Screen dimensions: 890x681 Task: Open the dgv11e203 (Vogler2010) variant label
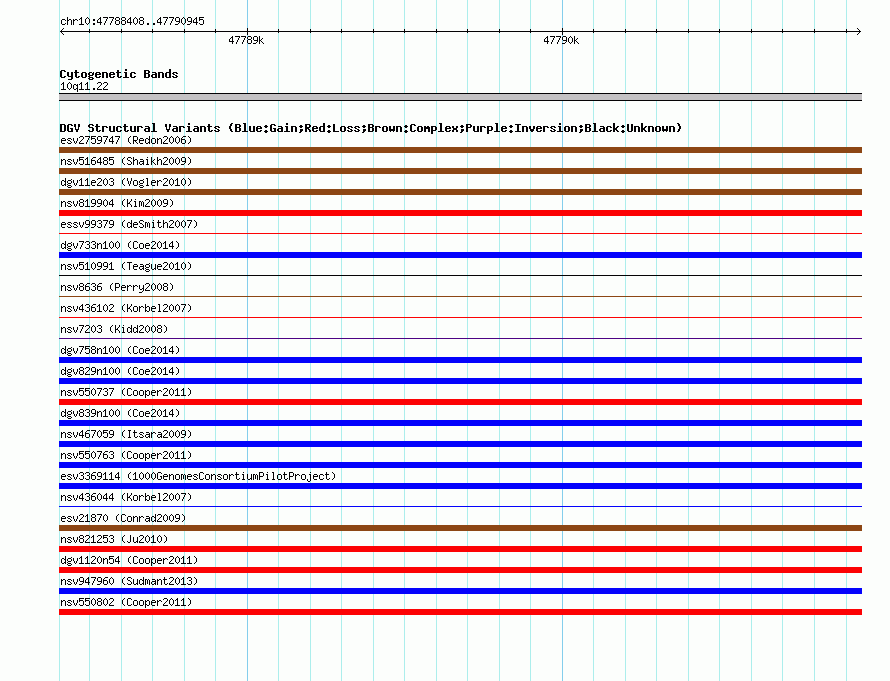pyautogui.click(x=126, y=182)
